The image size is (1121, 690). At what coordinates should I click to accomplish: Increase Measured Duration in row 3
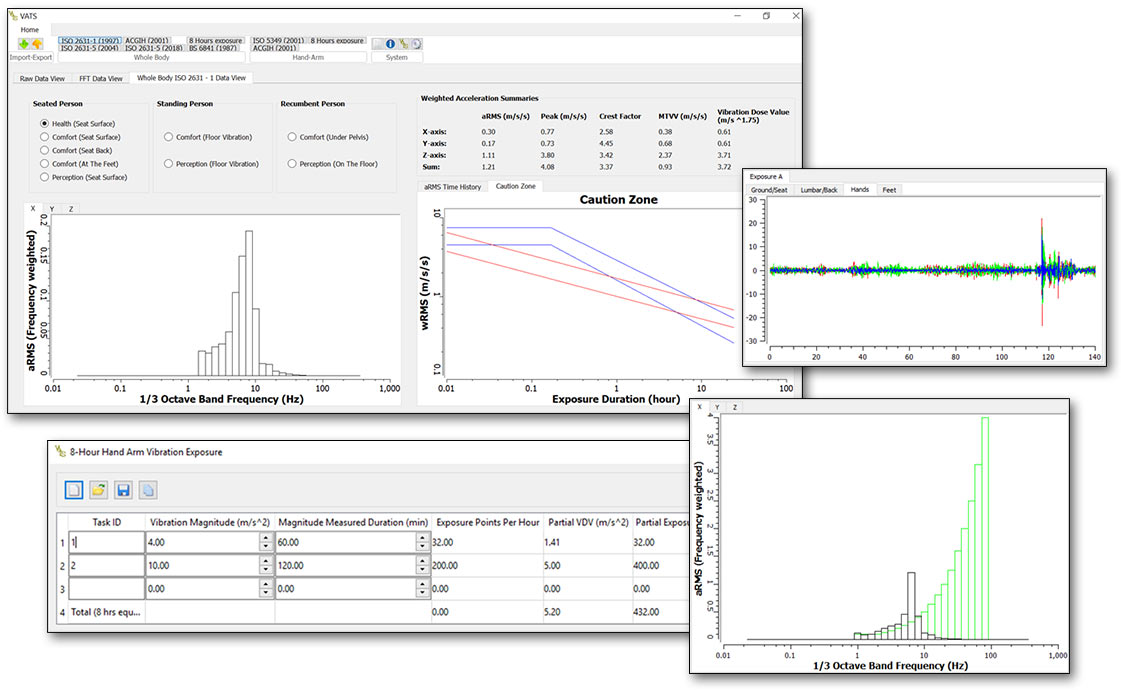coord(423,584)
